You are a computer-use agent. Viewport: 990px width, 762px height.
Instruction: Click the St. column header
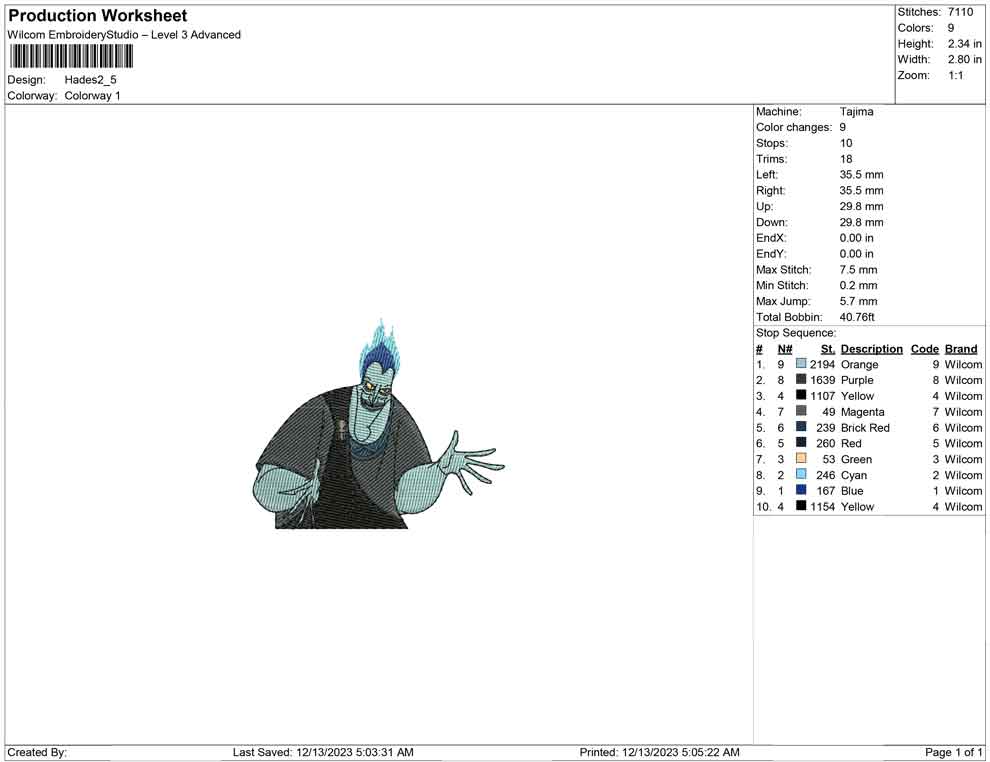coord(828,349)
